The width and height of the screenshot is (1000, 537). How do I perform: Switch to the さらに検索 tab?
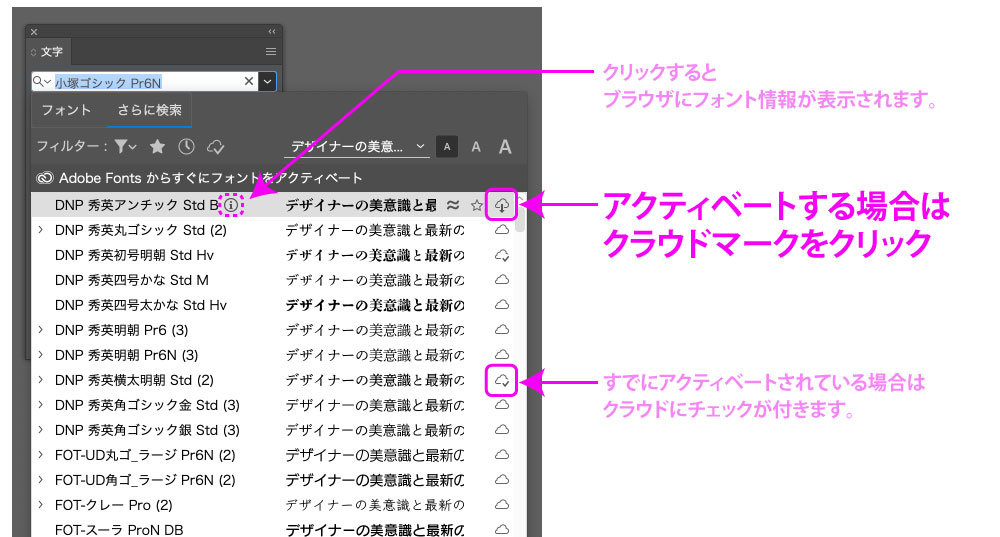[x=149, y=110]
